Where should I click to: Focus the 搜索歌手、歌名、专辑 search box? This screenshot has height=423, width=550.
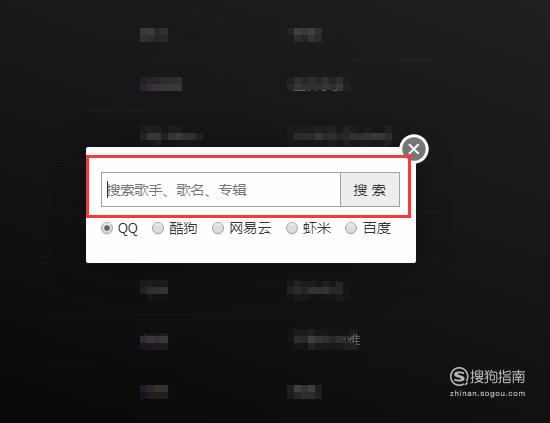pyautogui.click(x=221, y=189)
